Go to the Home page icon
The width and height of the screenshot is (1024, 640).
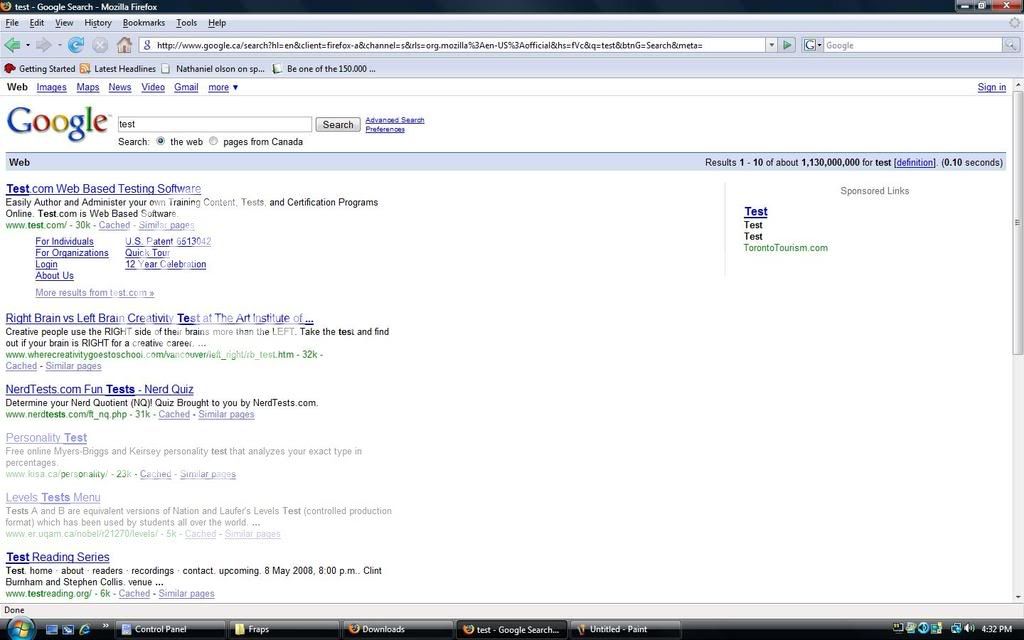[x=124, y=45]
